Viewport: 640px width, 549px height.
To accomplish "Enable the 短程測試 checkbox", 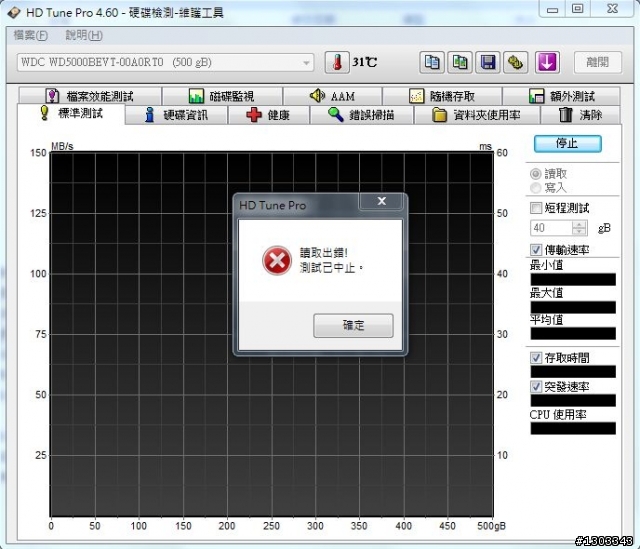I will (536, 208).
